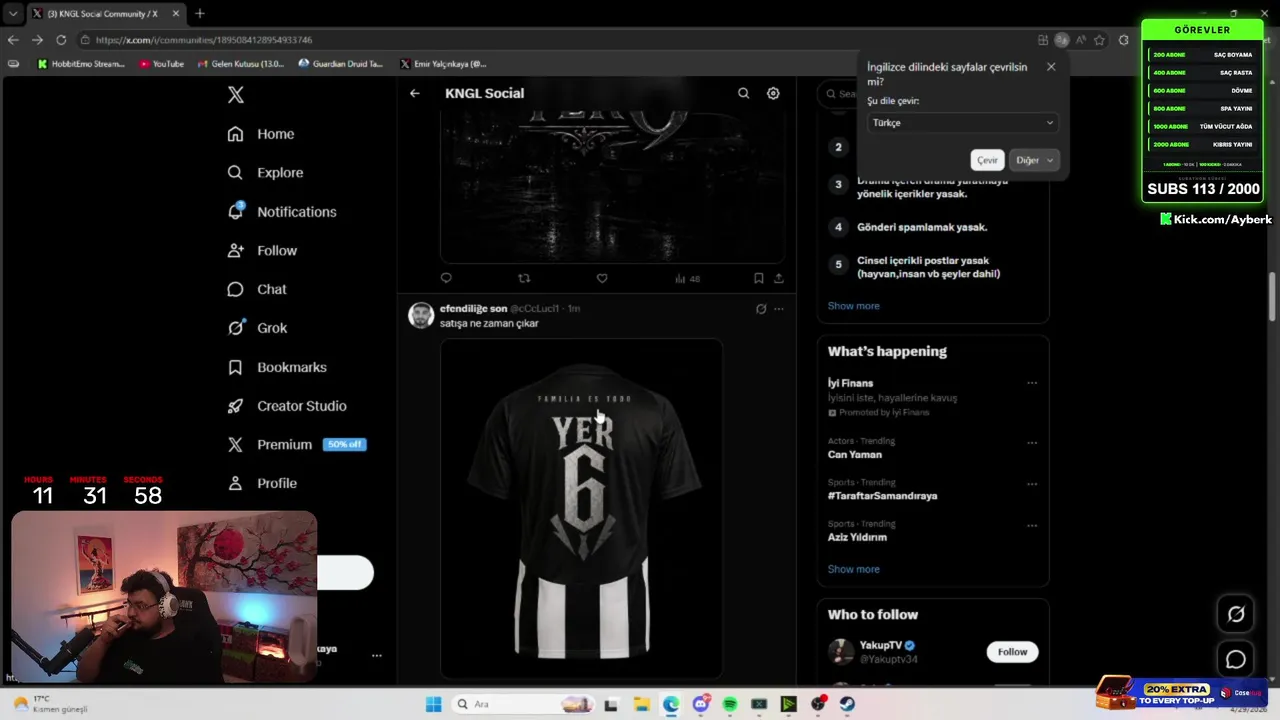Viewport: 1280px width, 720px height.
Task: Open community settings gear icon
Action: pos(773,93)
